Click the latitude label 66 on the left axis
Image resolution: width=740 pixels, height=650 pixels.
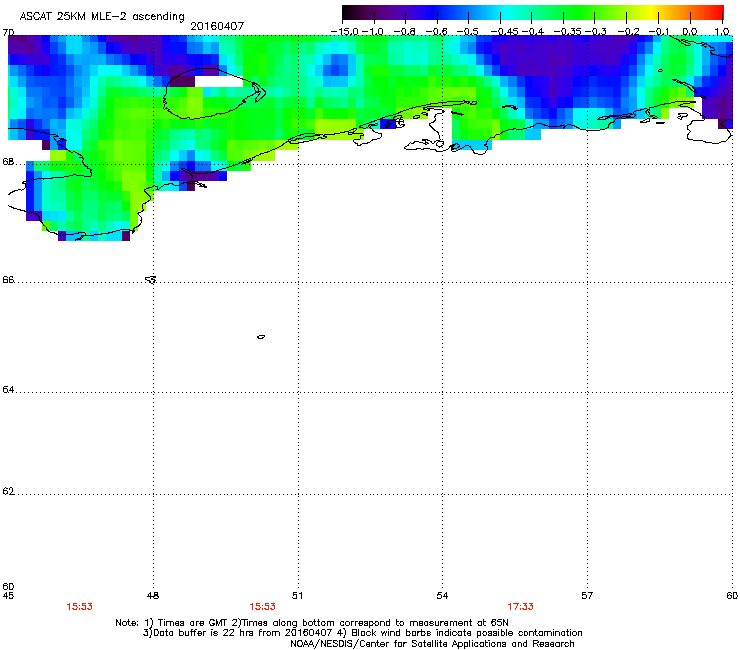[8, 279]
